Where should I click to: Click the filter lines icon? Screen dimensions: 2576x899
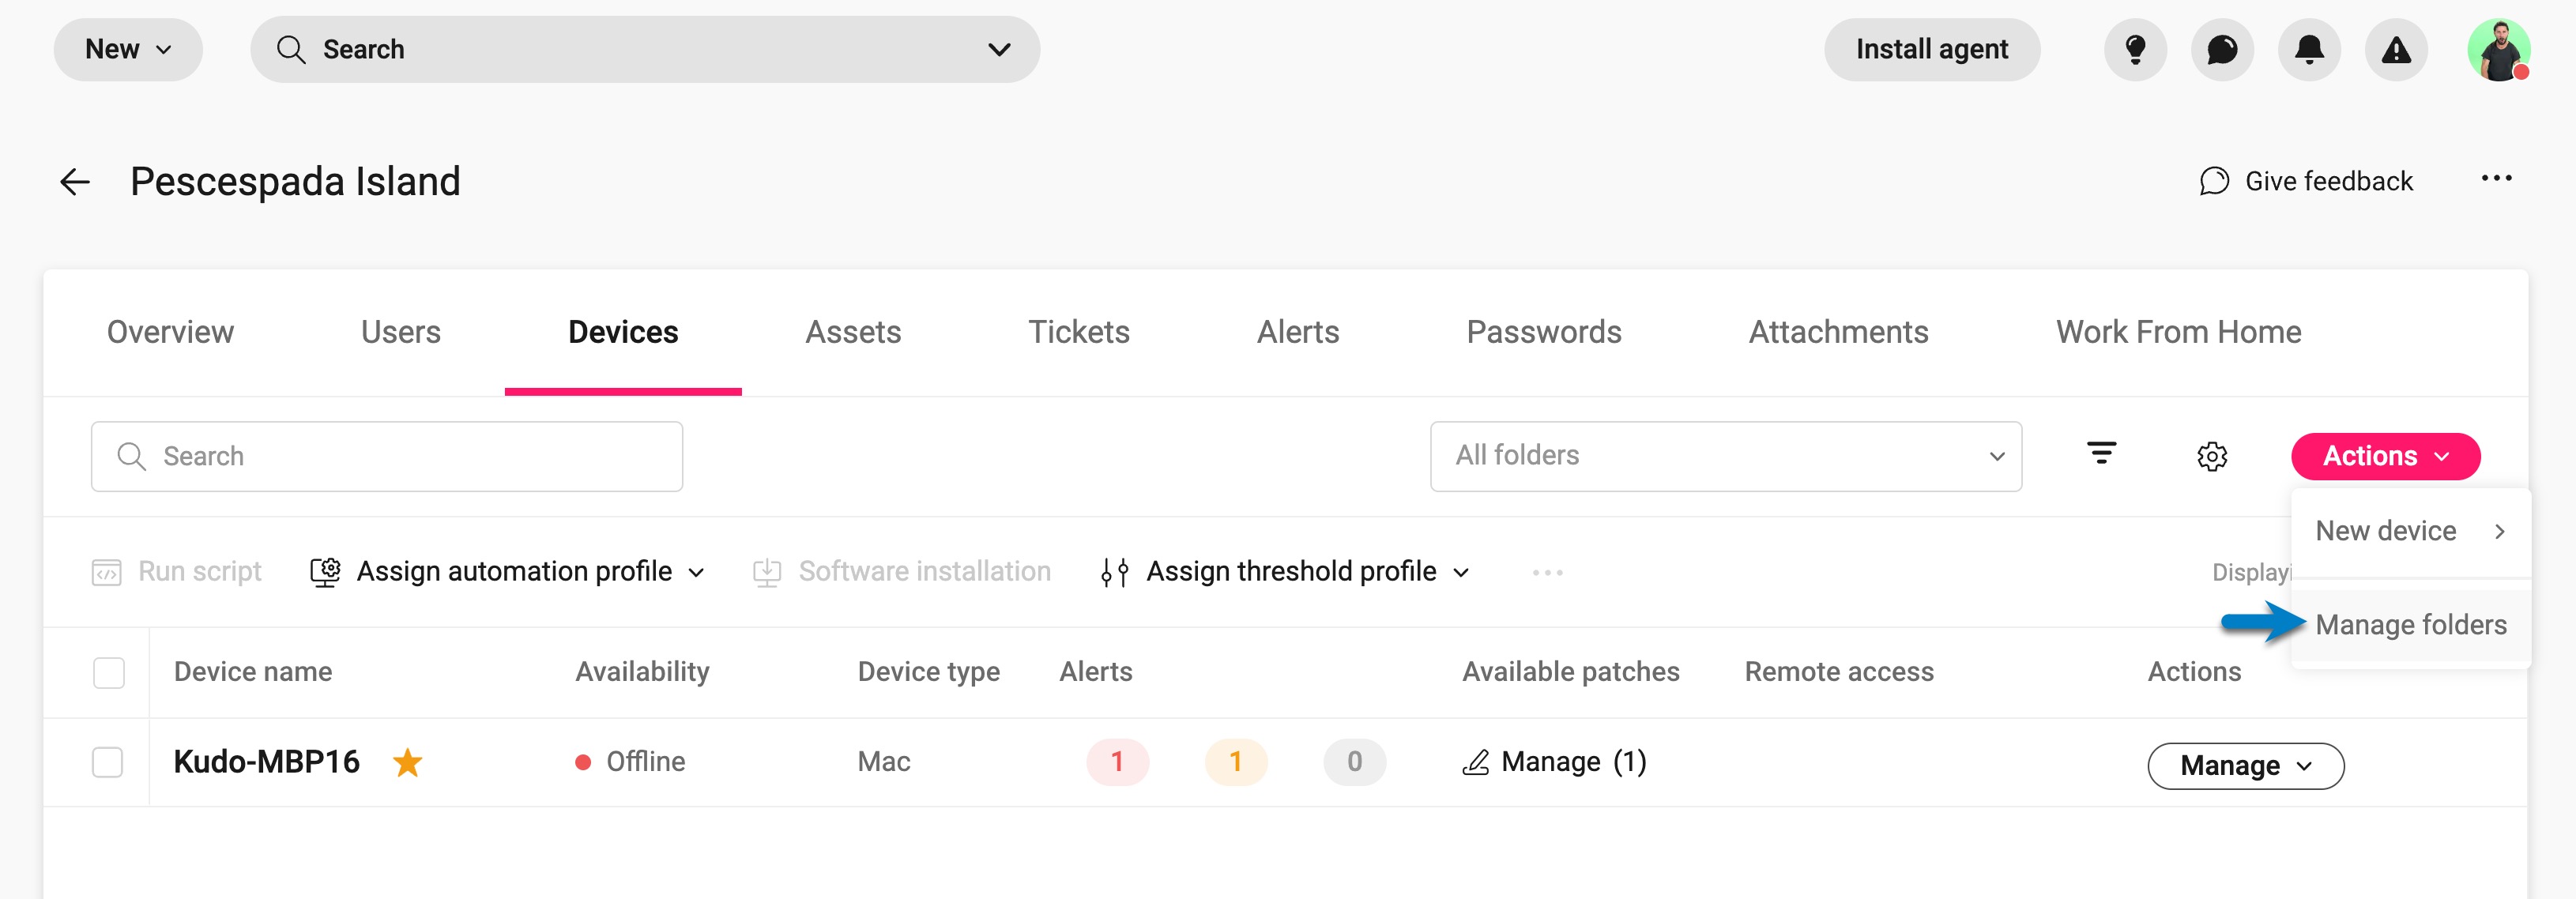pos(2101,454)
